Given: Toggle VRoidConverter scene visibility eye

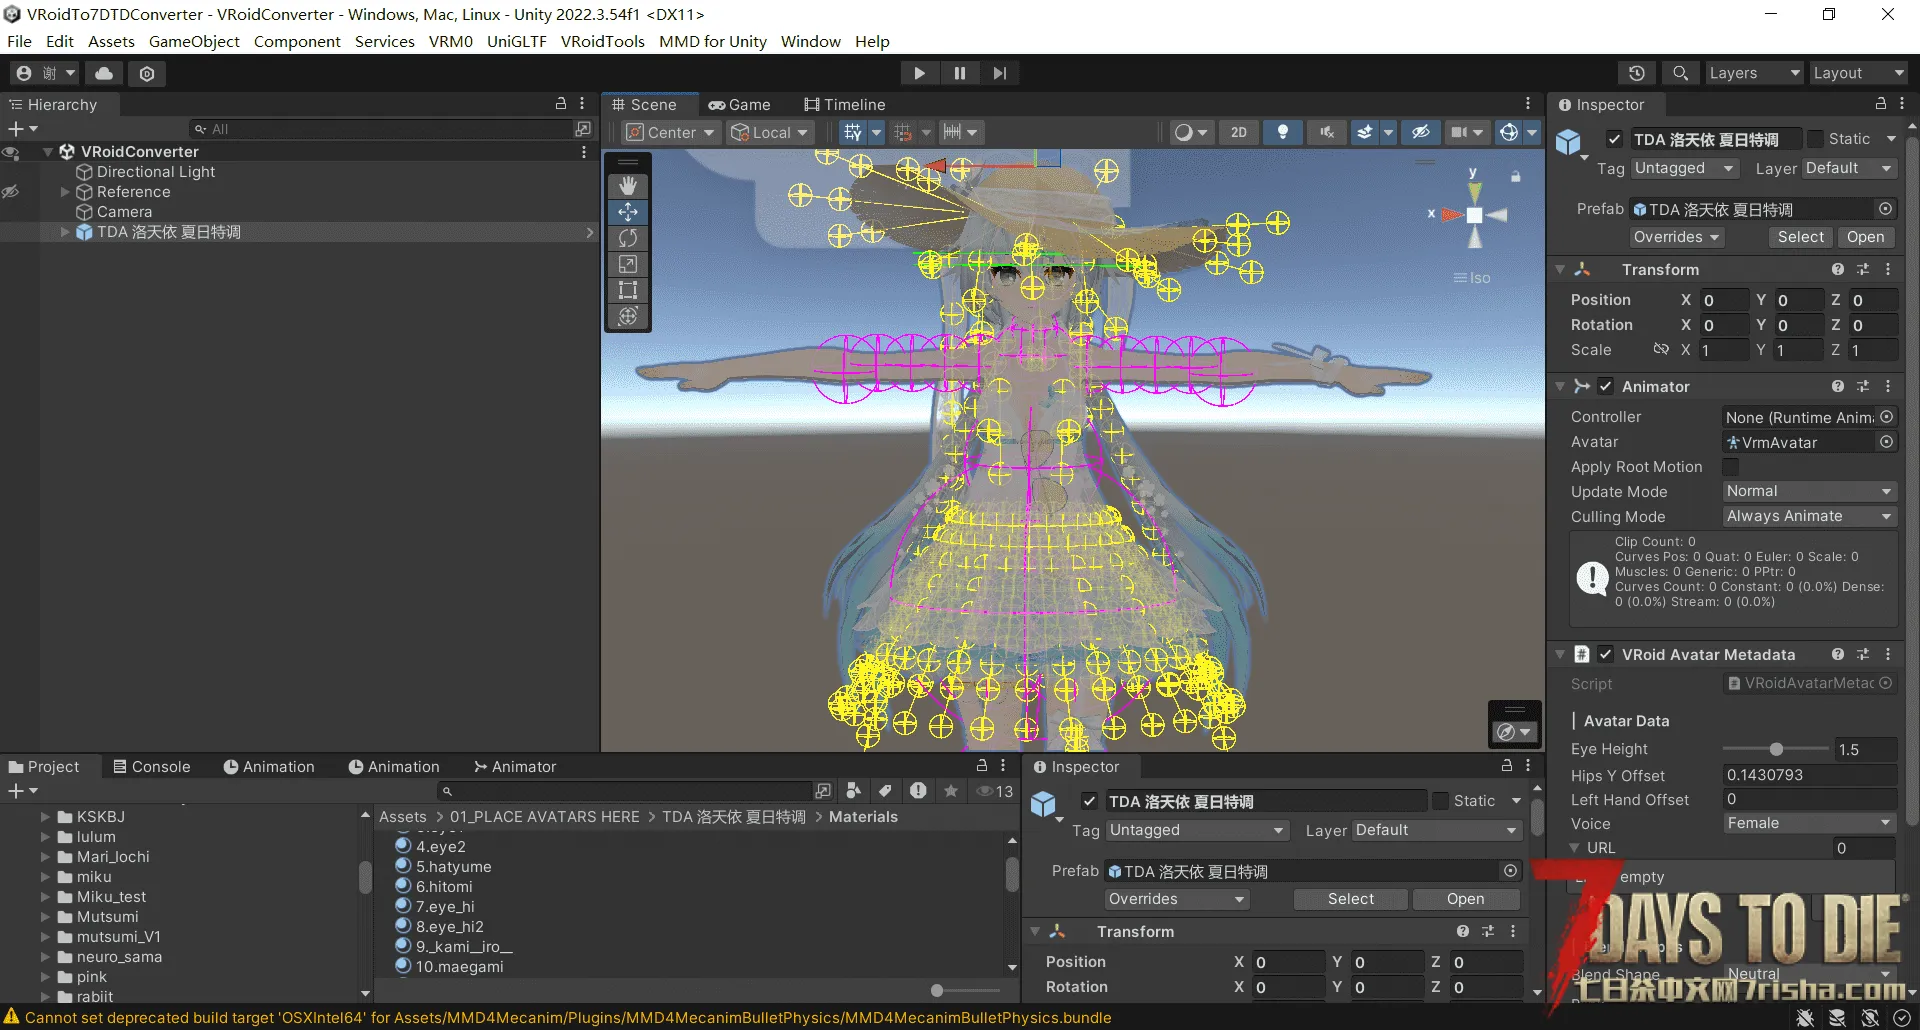Looking at the screenshot, I should point(11,152).
